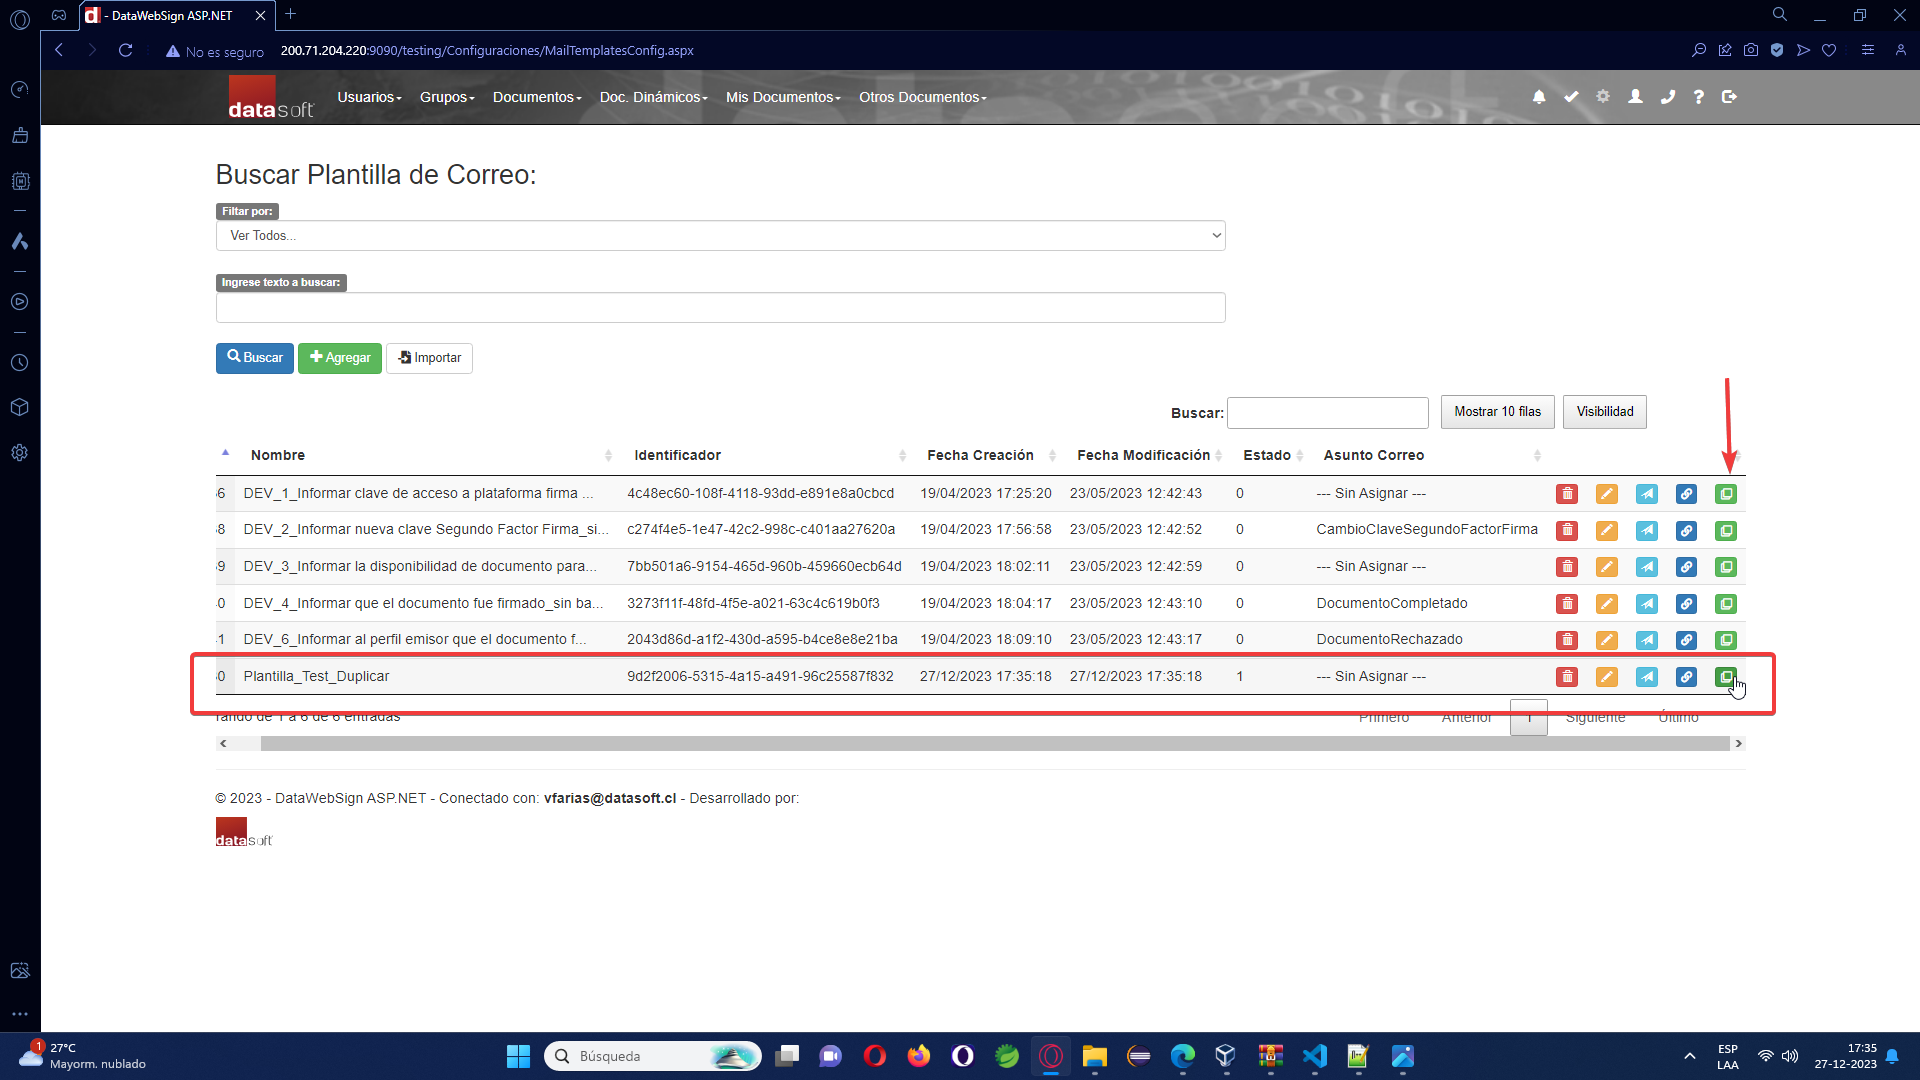Edit the DEV_4 template

click(1607, 604)
